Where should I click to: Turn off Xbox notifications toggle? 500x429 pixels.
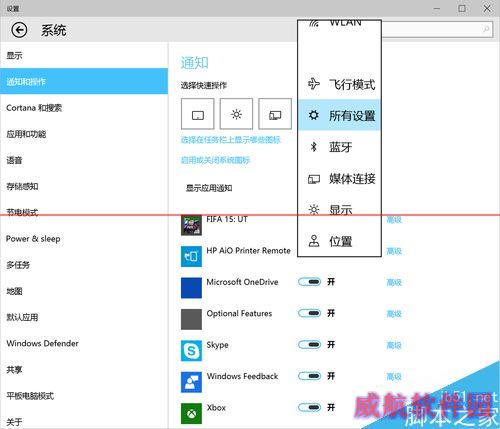309,407
